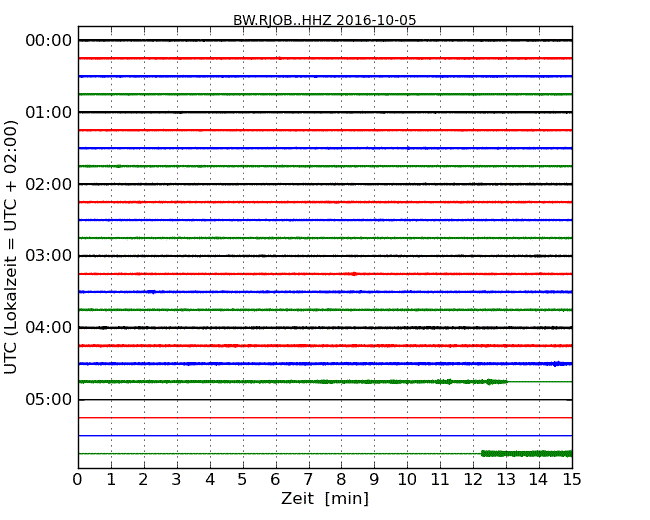Click the blue event bump at the end of the 04:30 trace

(557, 364)
